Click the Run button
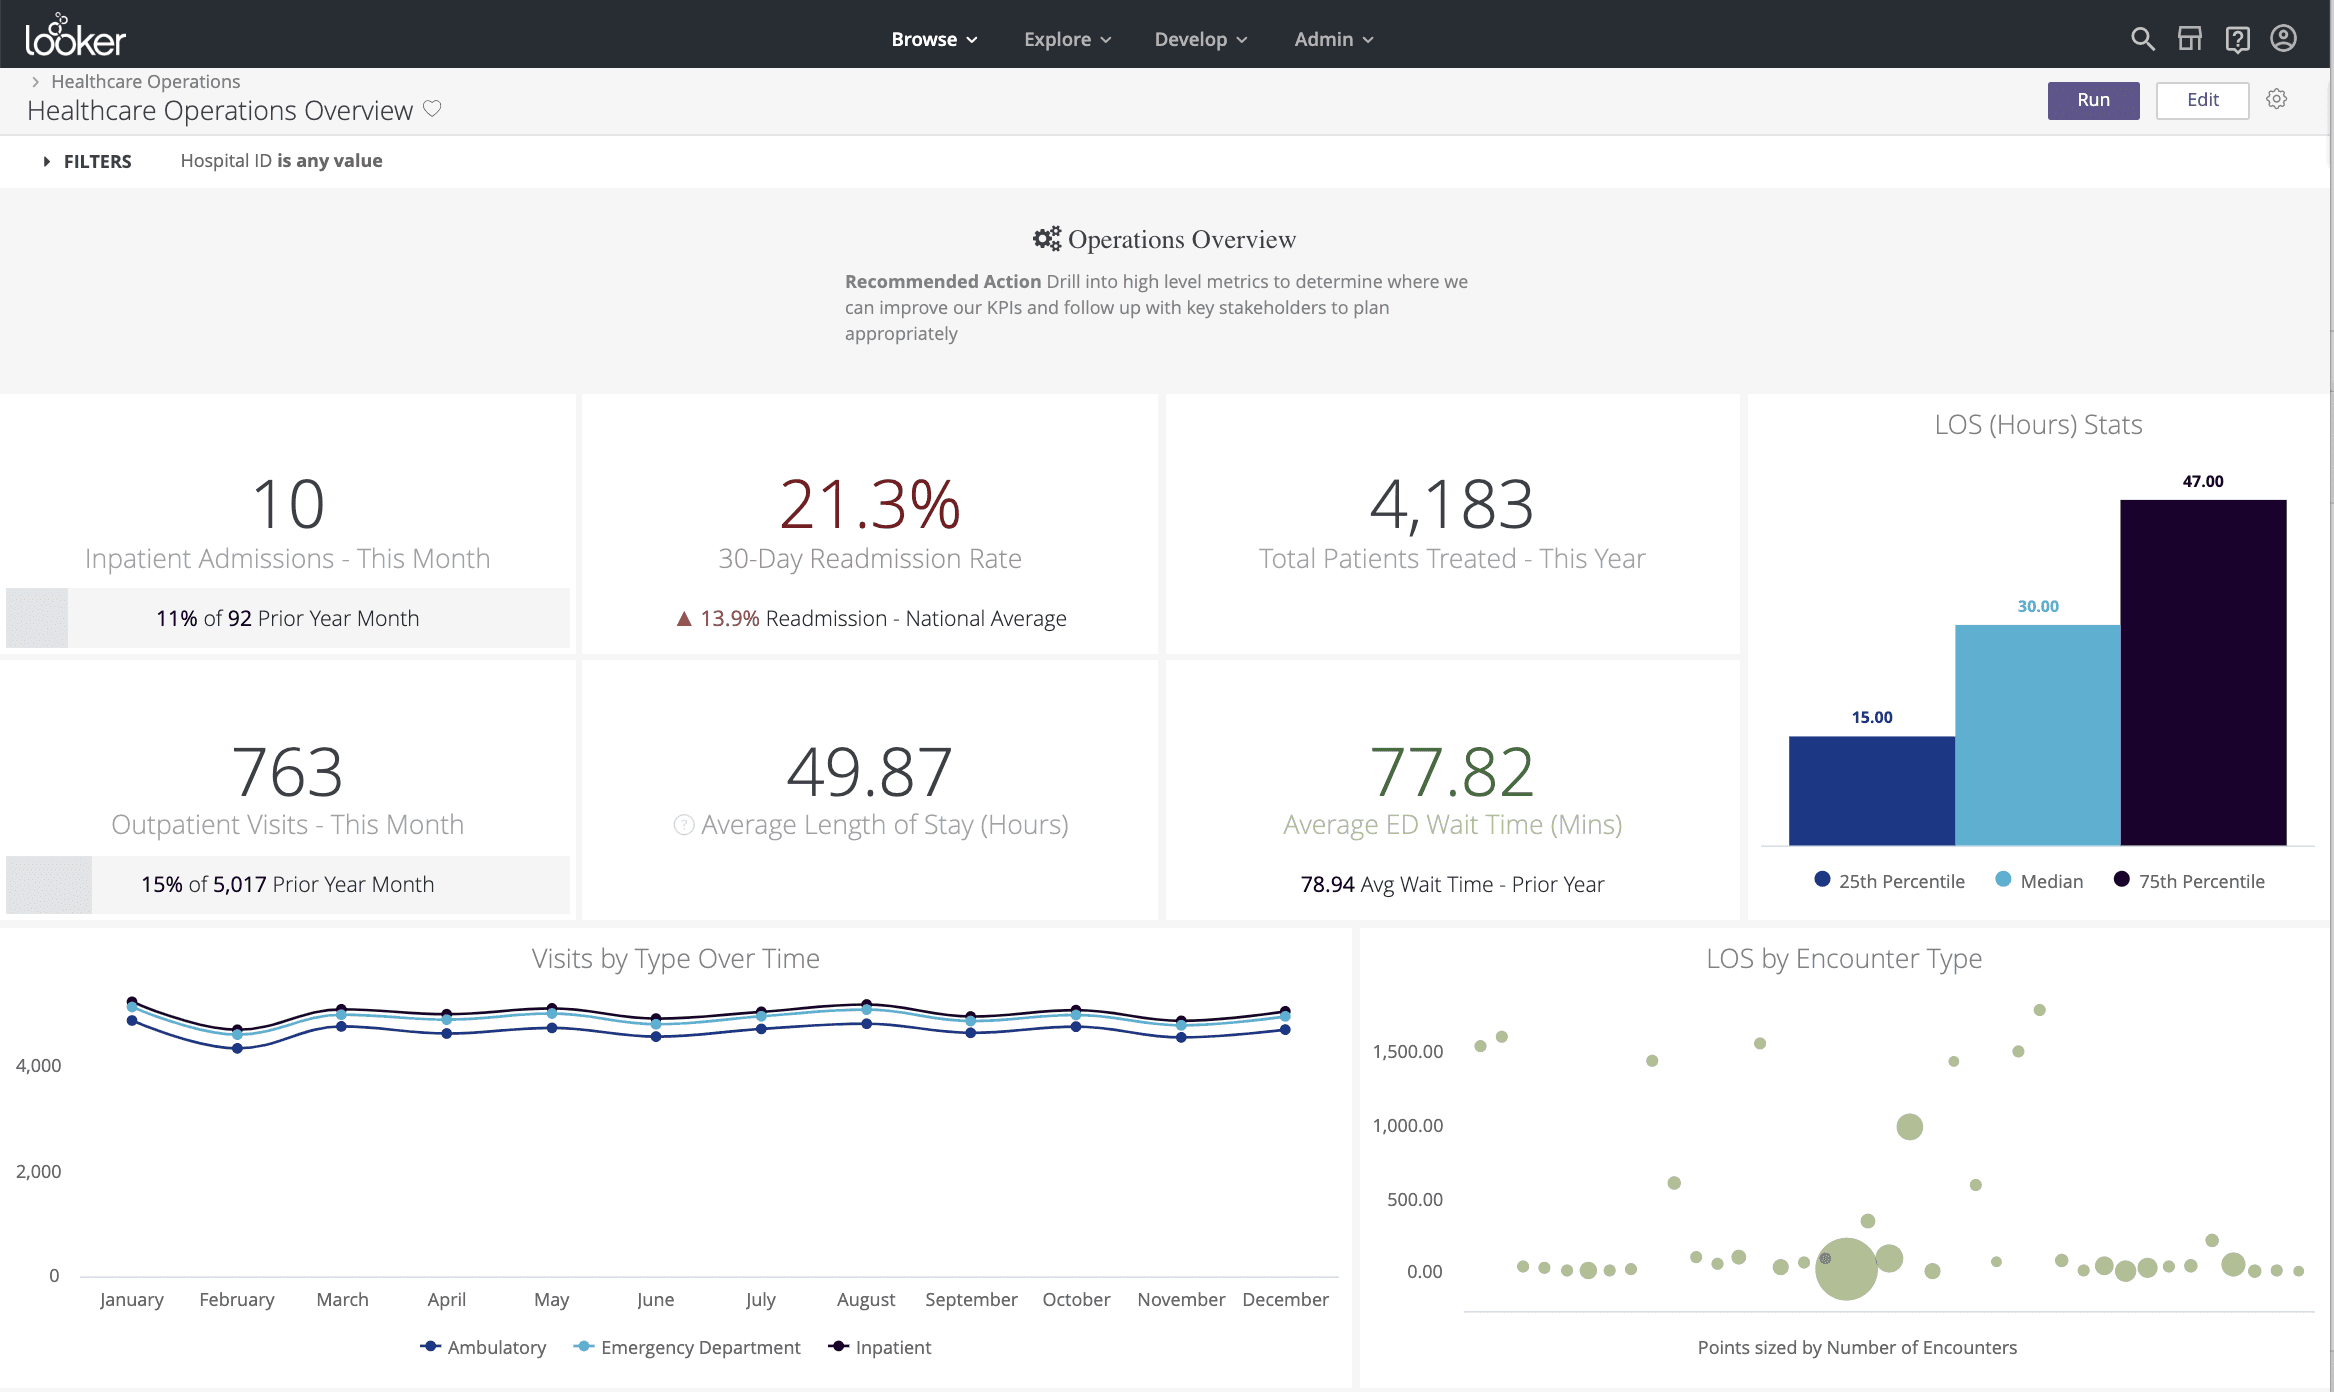Viewport: 2334px width, 1392px height. tap(2093, 100)
